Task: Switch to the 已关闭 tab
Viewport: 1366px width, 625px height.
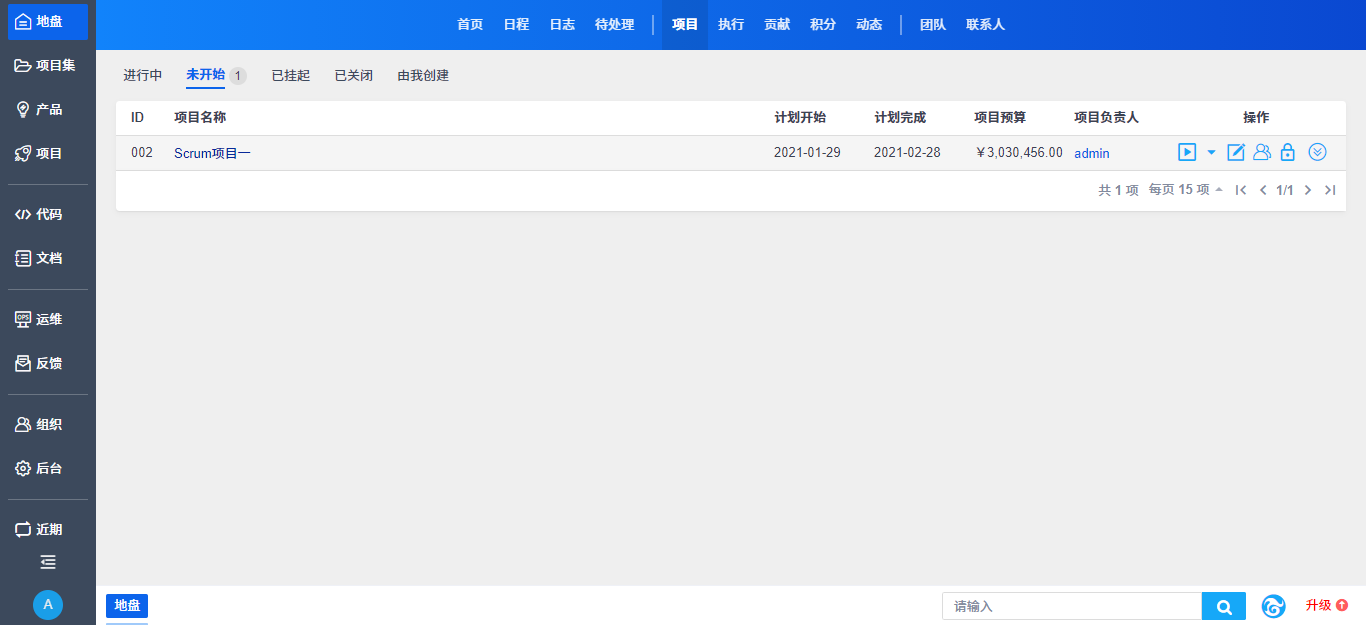Action: tap(353, 76)
